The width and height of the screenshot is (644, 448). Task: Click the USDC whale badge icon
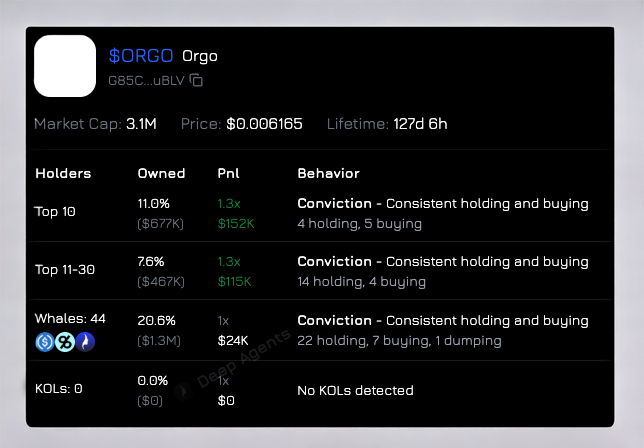tap(44, 342)
